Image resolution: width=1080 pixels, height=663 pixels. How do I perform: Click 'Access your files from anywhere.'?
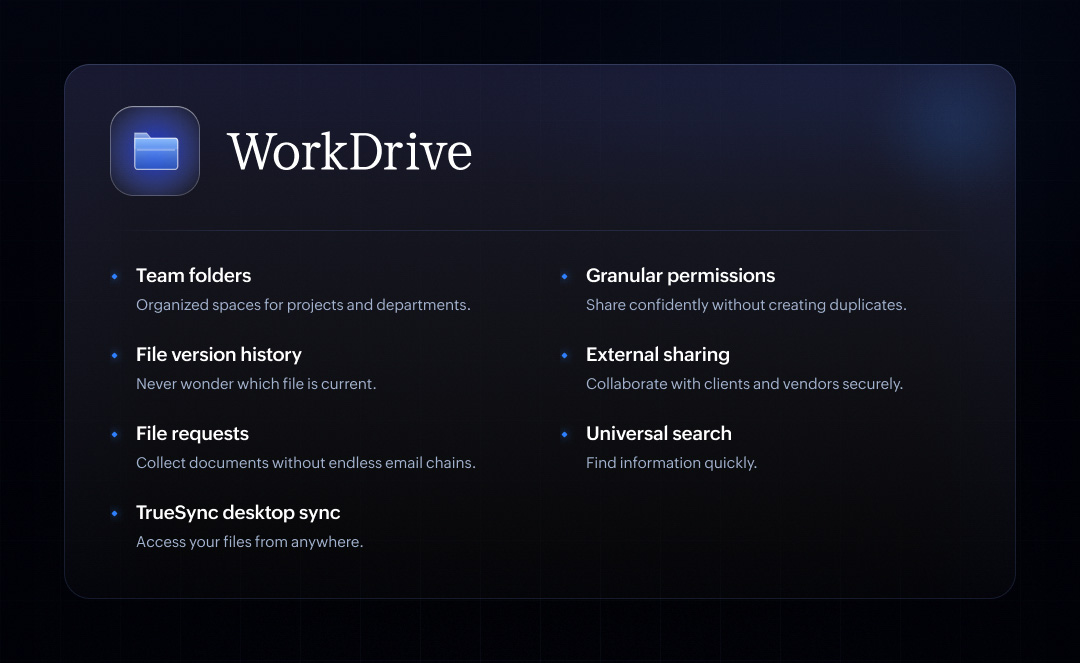click(249, 542)
